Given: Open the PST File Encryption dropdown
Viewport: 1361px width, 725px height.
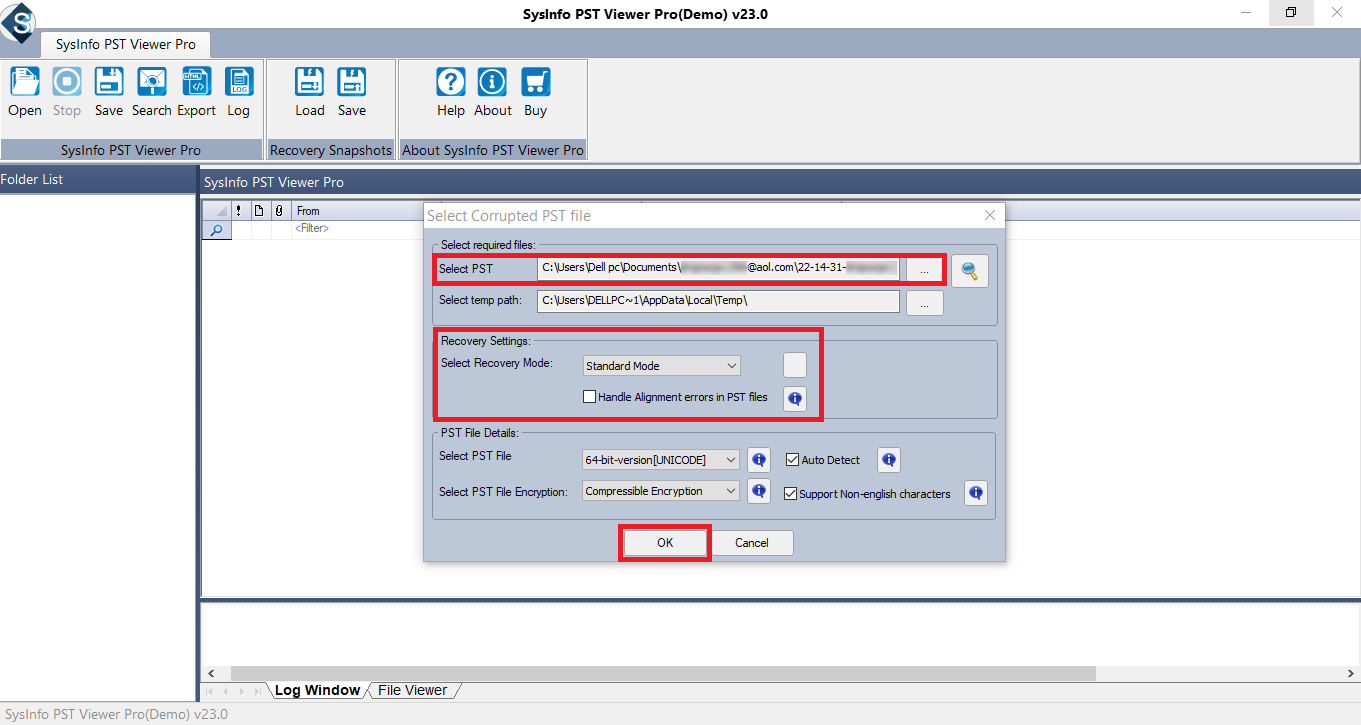Looking at the screenshot, I should pyautogui.click(x=662, y=491).
